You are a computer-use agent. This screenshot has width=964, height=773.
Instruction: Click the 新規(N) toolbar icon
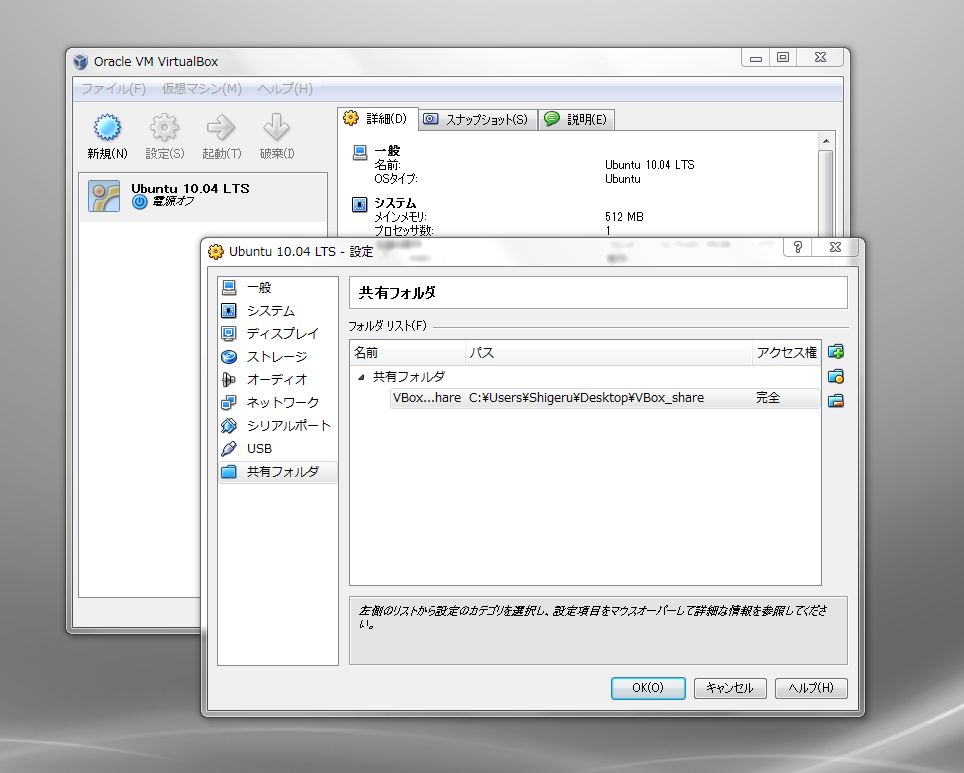(x=107, y=127)
